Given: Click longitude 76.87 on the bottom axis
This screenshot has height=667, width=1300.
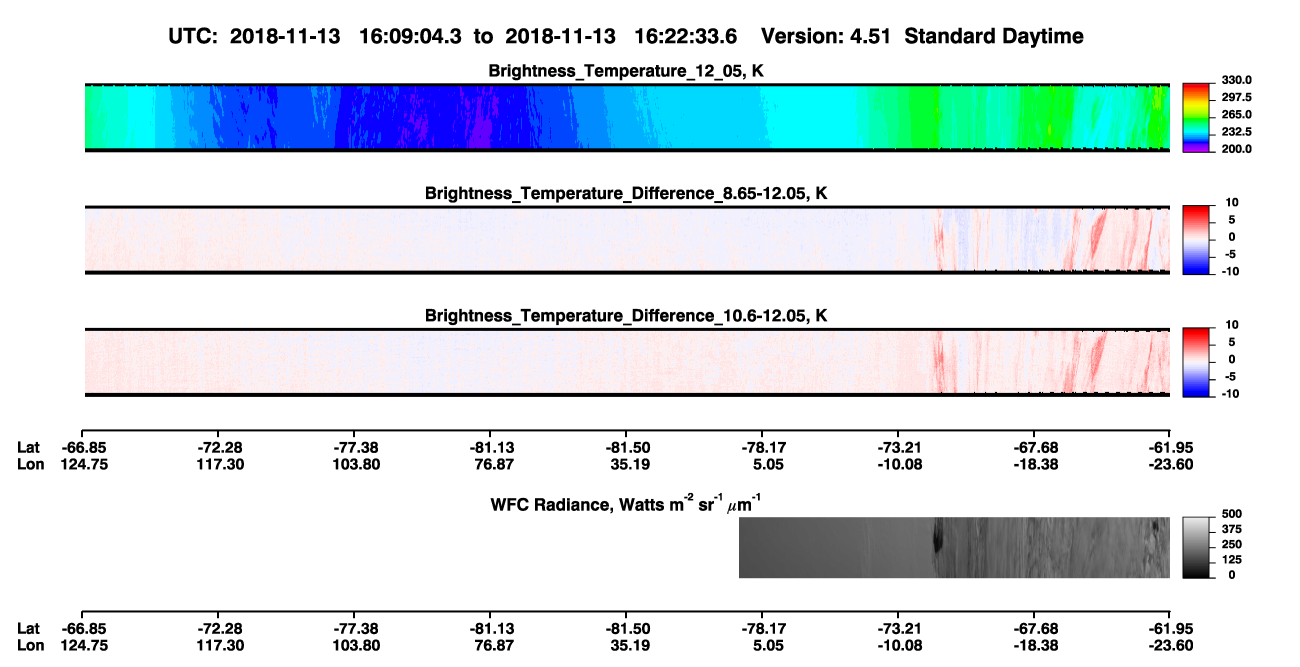Looking at the screenshot, I should (x=490, y=645).
